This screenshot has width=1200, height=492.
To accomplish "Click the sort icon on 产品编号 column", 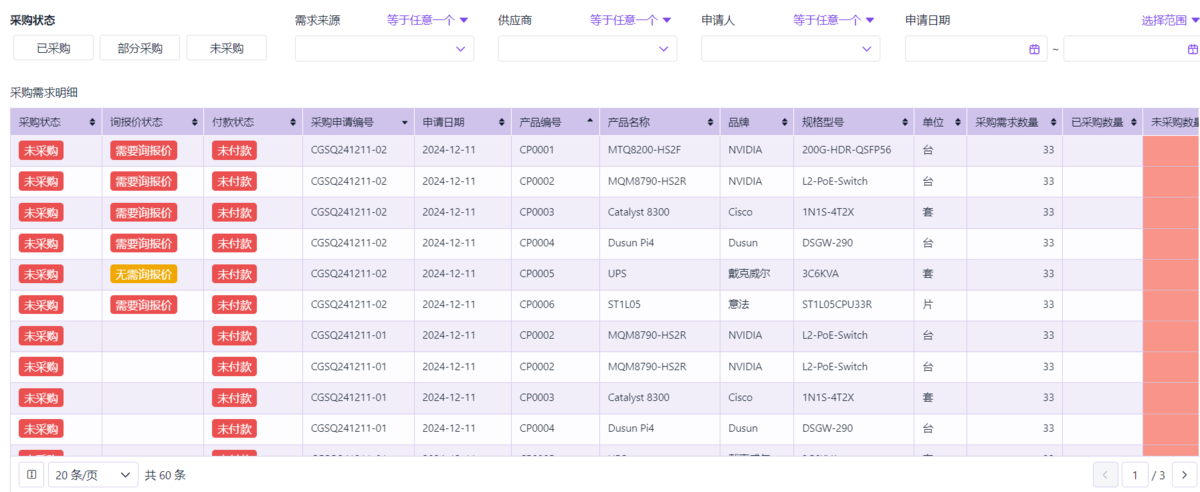I will point(591,123).
